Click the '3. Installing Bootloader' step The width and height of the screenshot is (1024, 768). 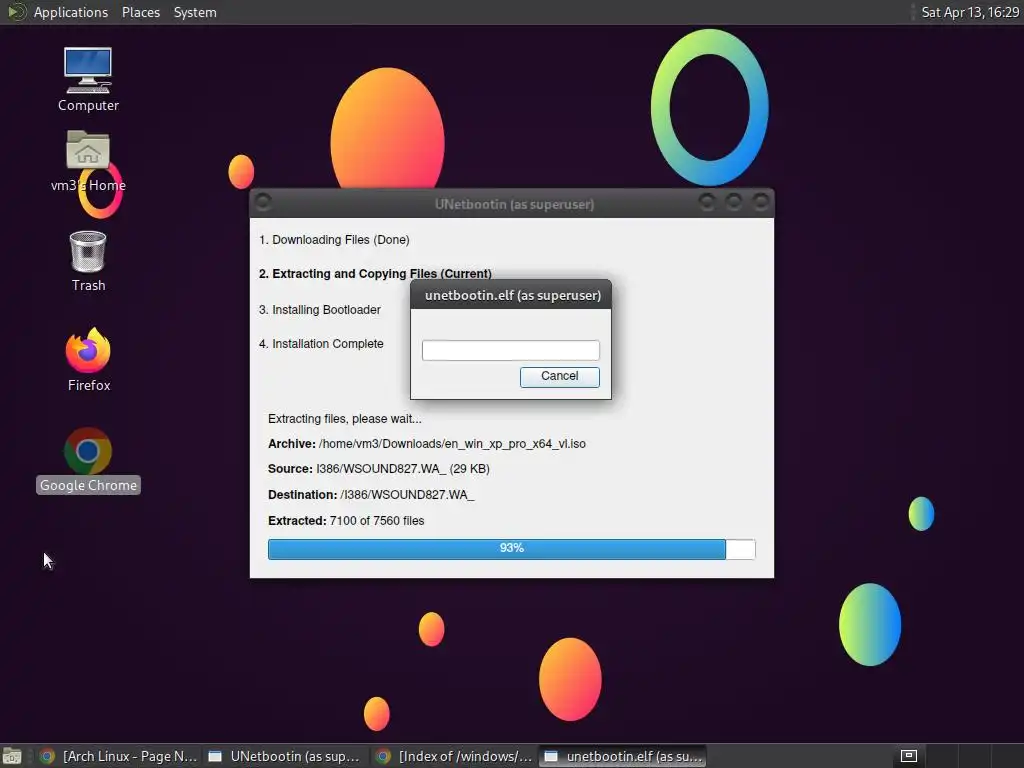(x=319, y=310)
